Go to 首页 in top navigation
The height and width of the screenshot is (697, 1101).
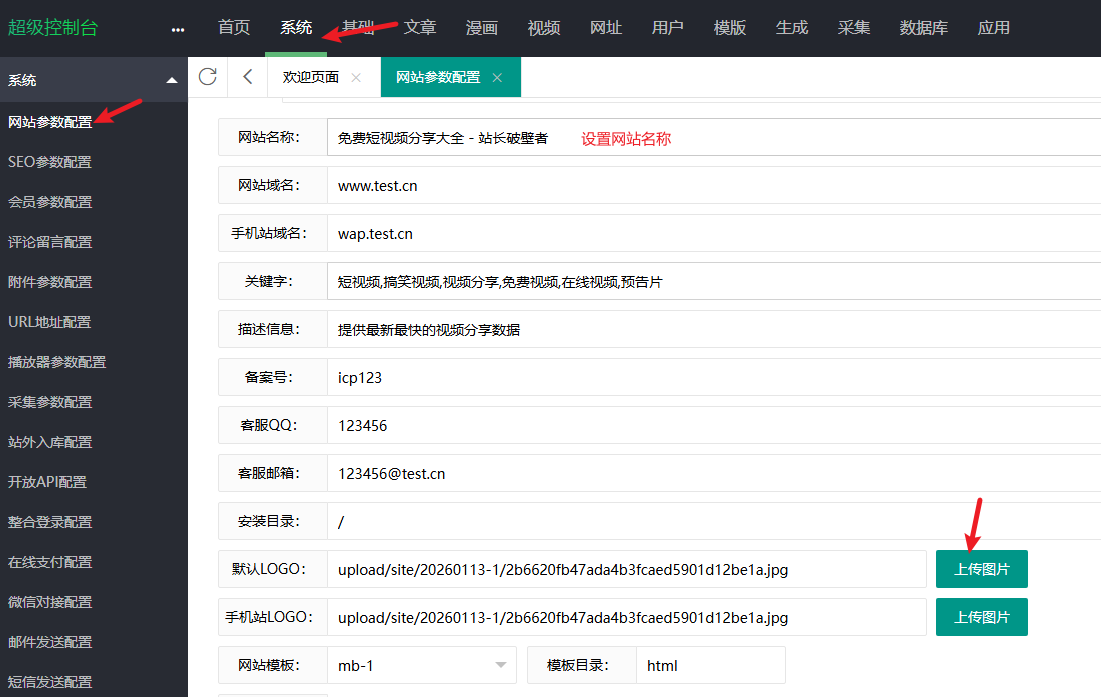pos(234,28)
